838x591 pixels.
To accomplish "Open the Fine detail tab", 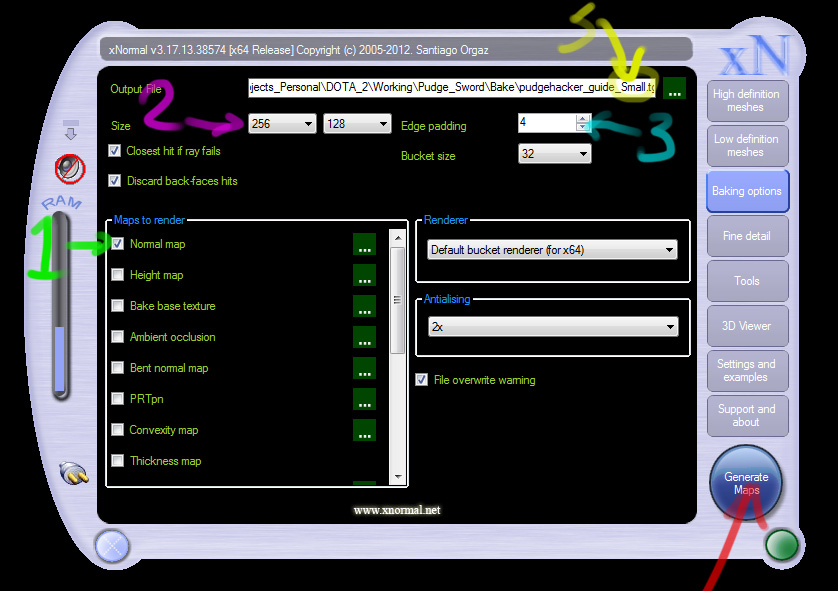I will (x=747, y=236).
